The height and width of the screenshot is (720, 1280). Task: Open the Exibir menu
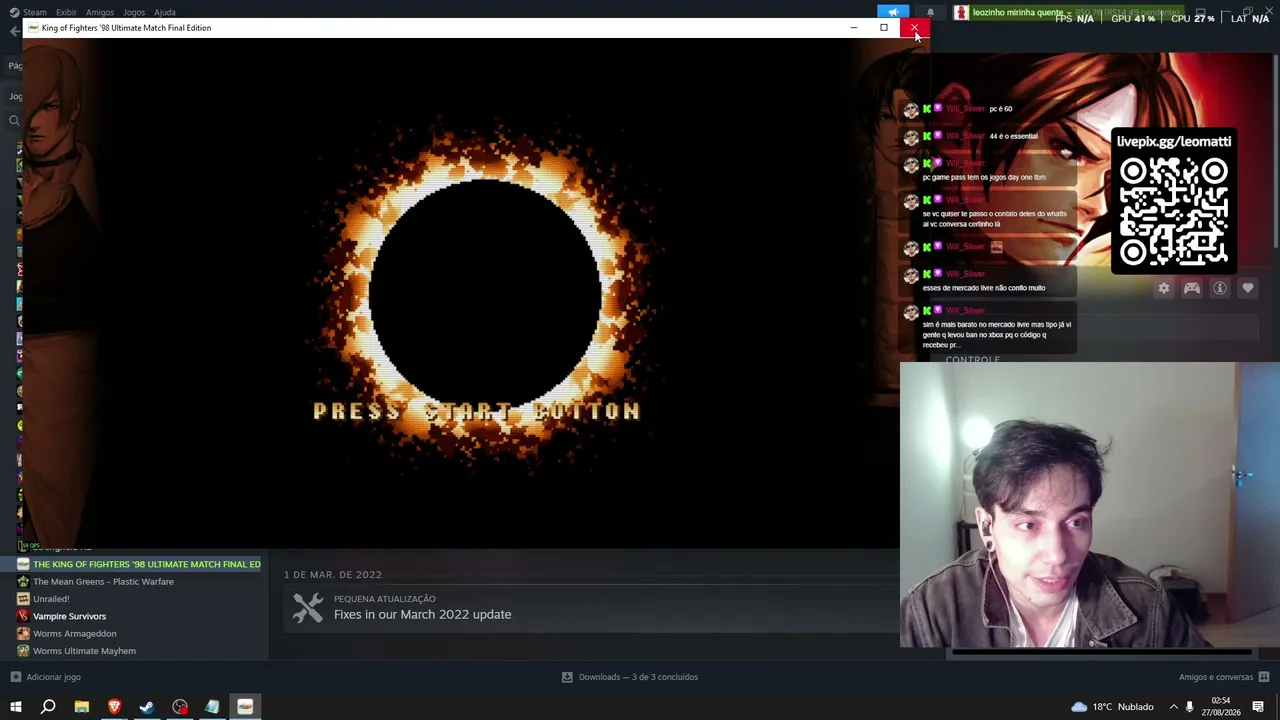point(66,12)
